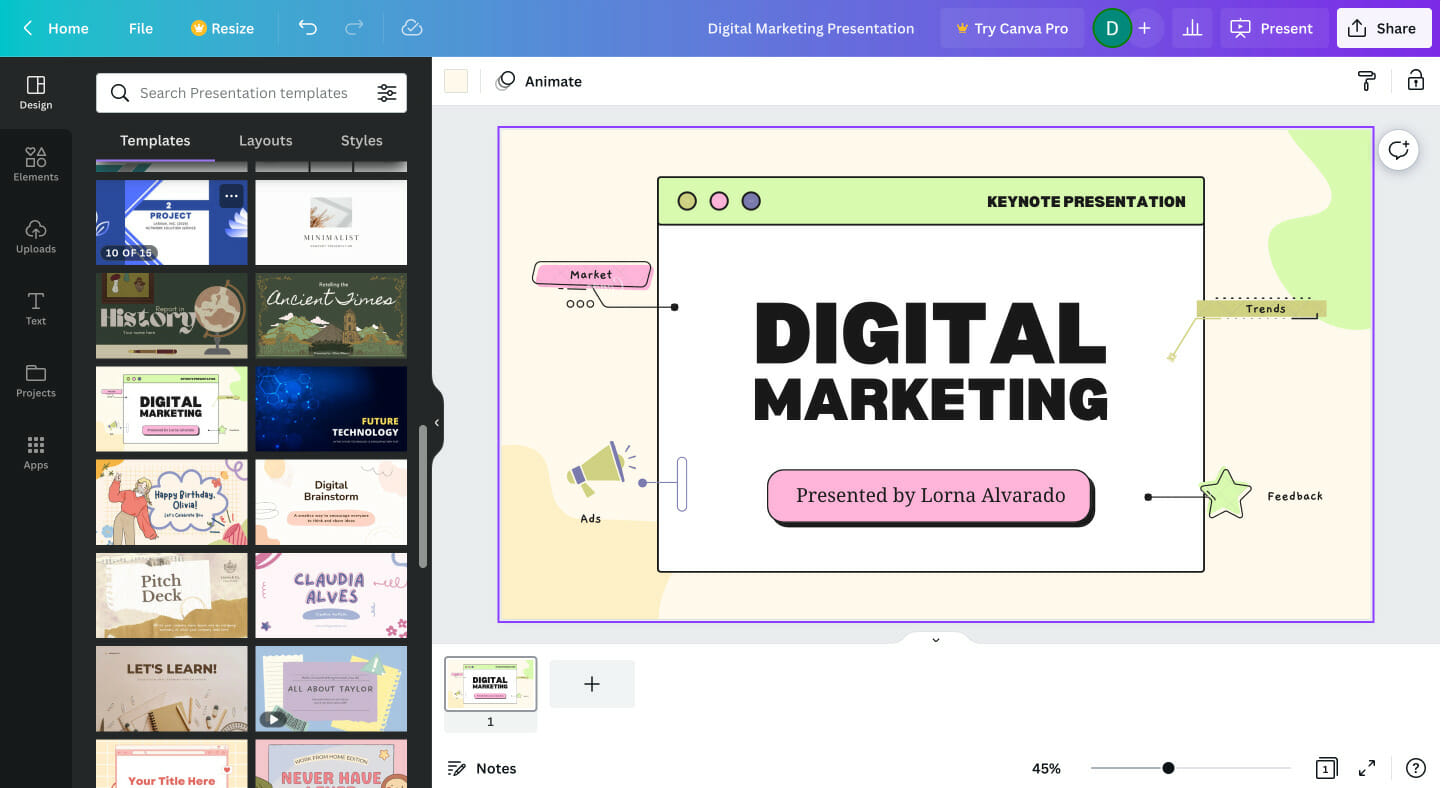The width and height of the screenshot is (1441, 788).
Task: Switch to the Layouts tab
Action: 265,140
